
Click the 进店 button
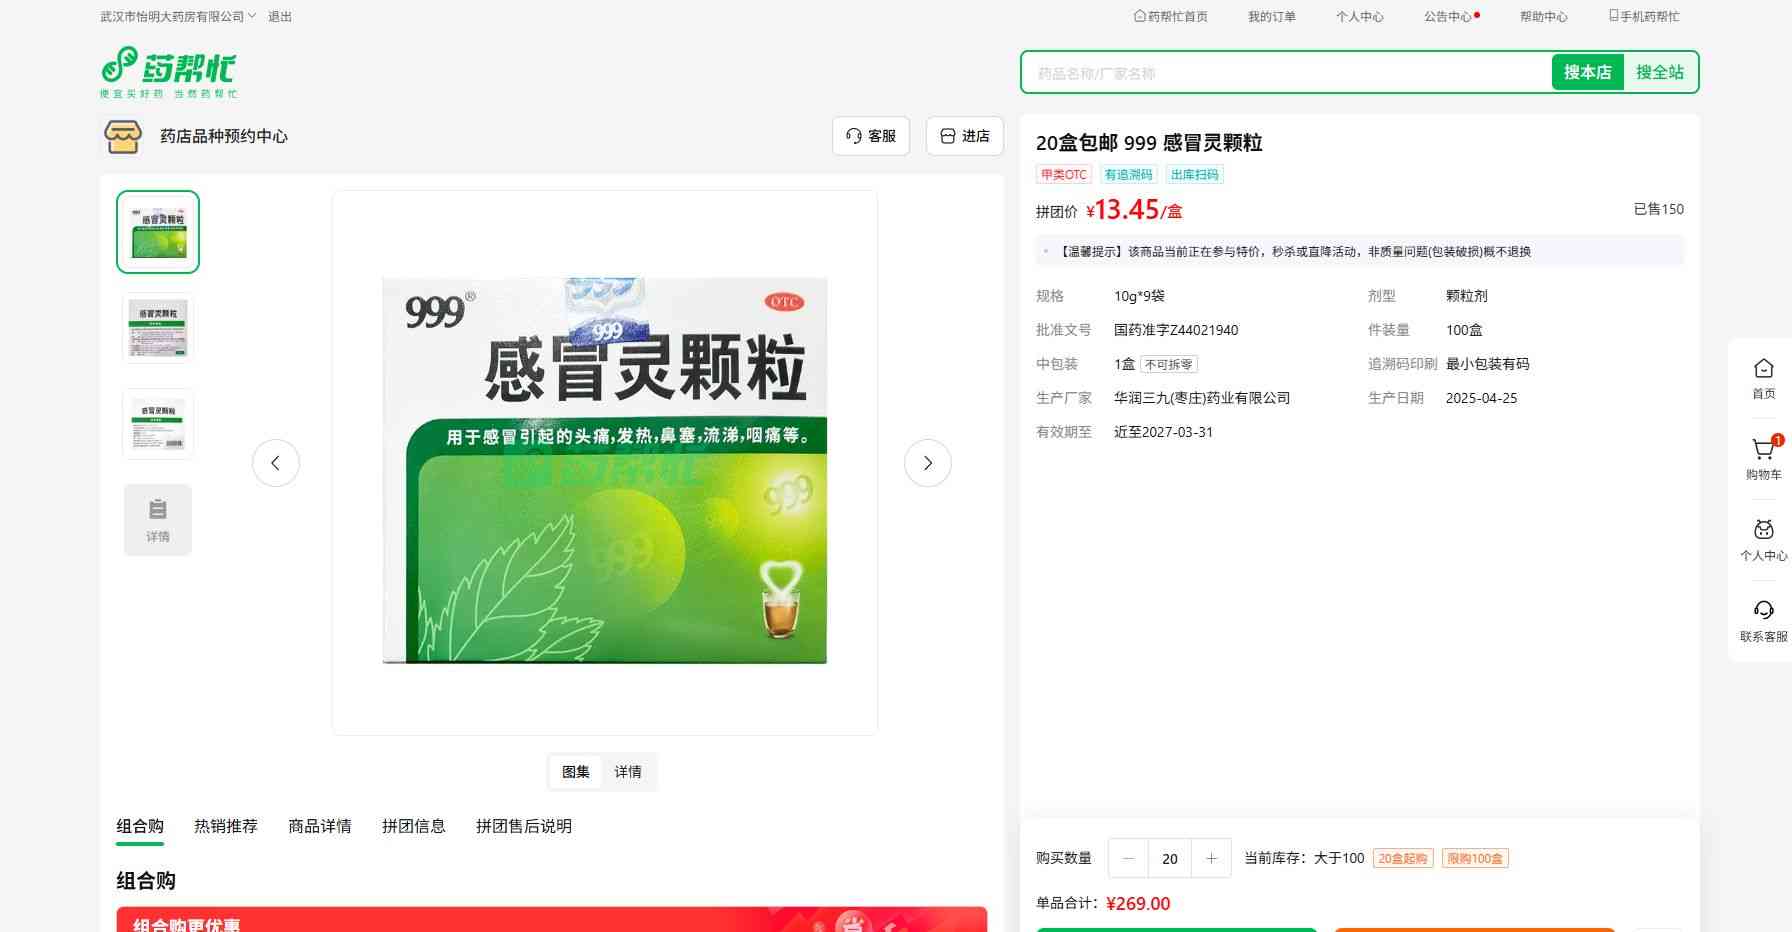tap(965, 136)
